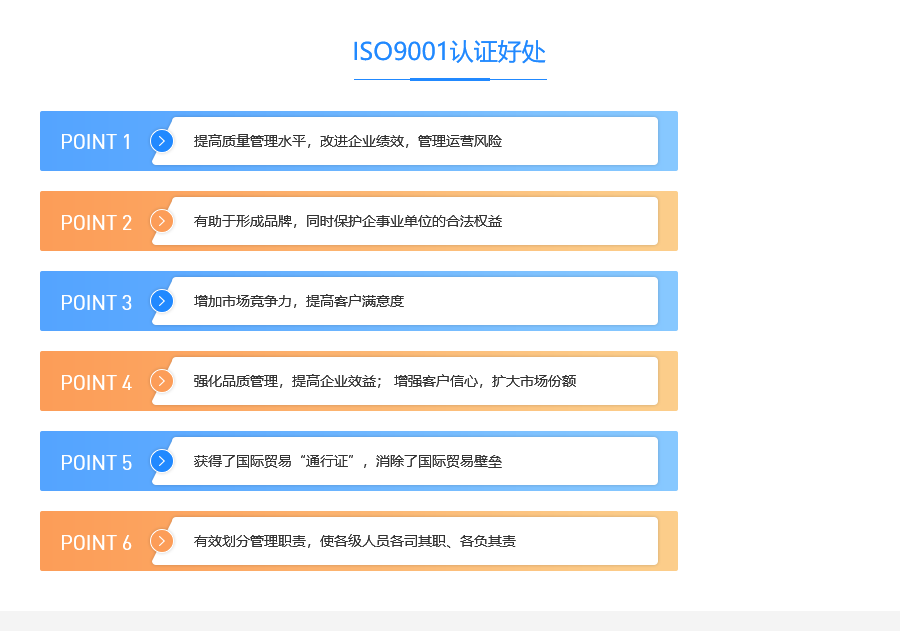The height and width of the screenshot is (631, 900).
Task: Choose the POINT 5 label
Action: click(96, 462)
